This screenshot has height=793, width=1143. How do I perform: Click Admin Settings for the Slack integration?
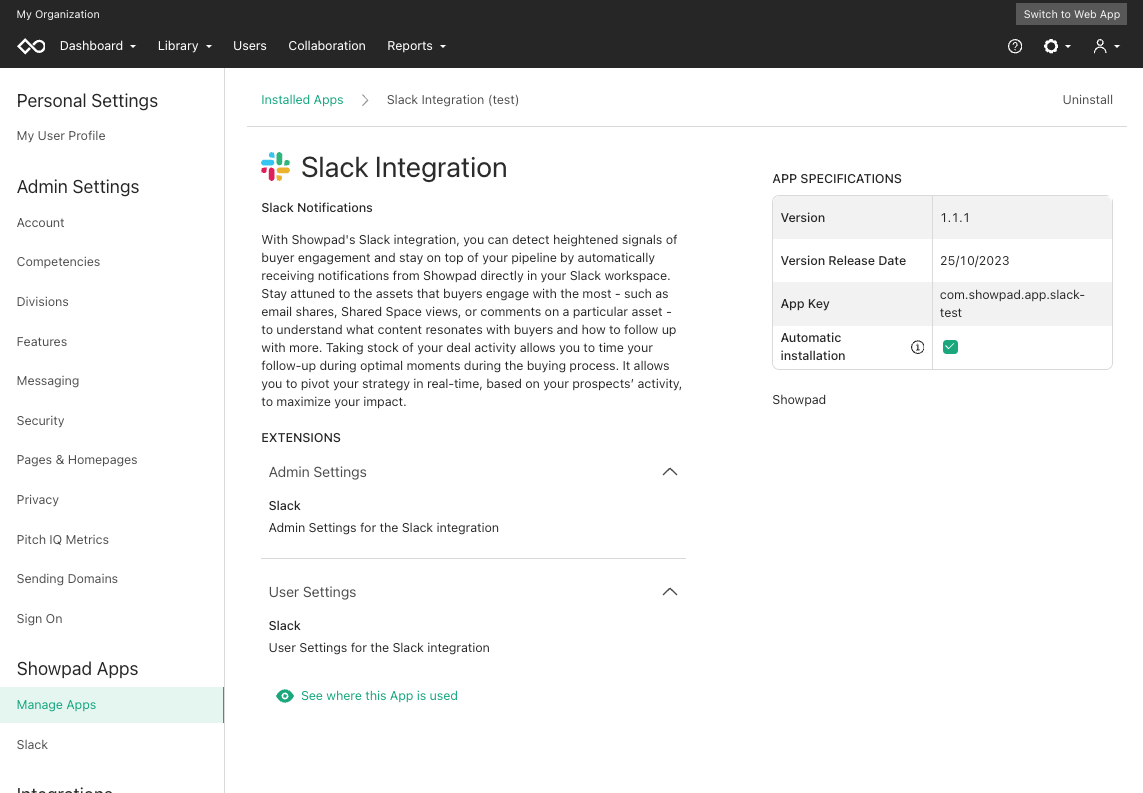(x=383, y=528)
